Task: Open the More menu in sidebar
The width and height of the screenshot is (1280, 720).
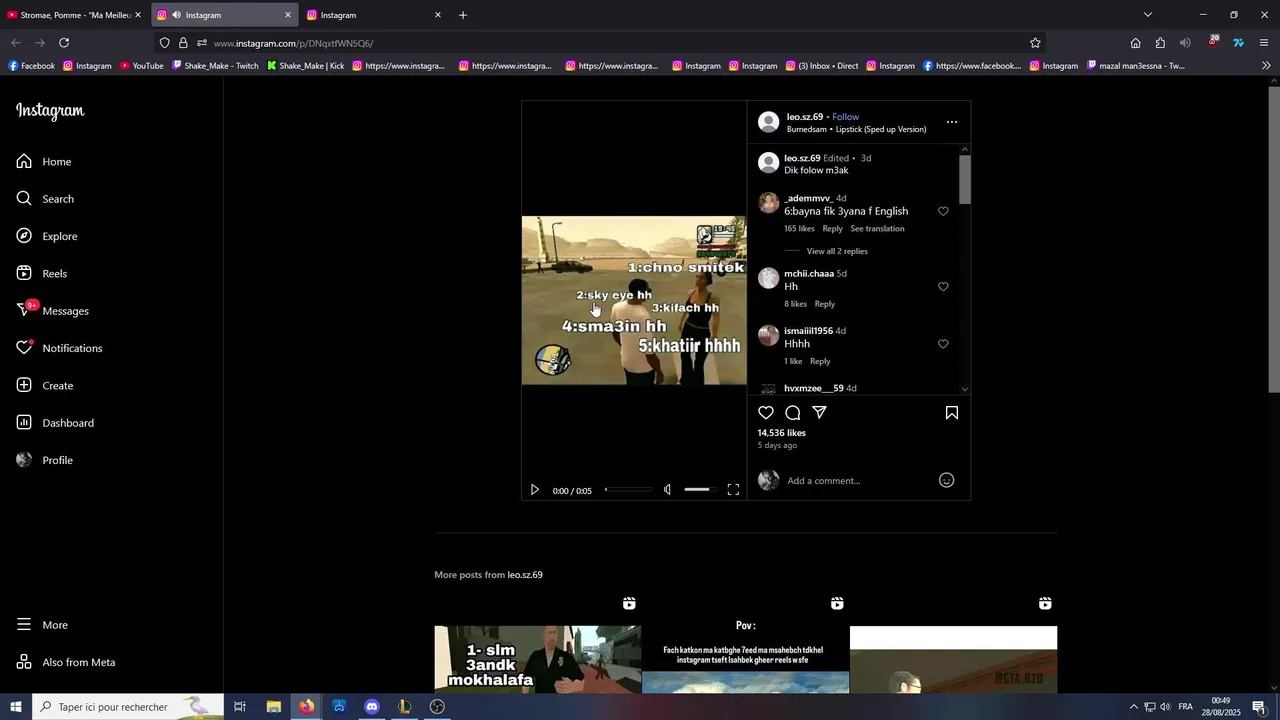Action: pos(42,625)
